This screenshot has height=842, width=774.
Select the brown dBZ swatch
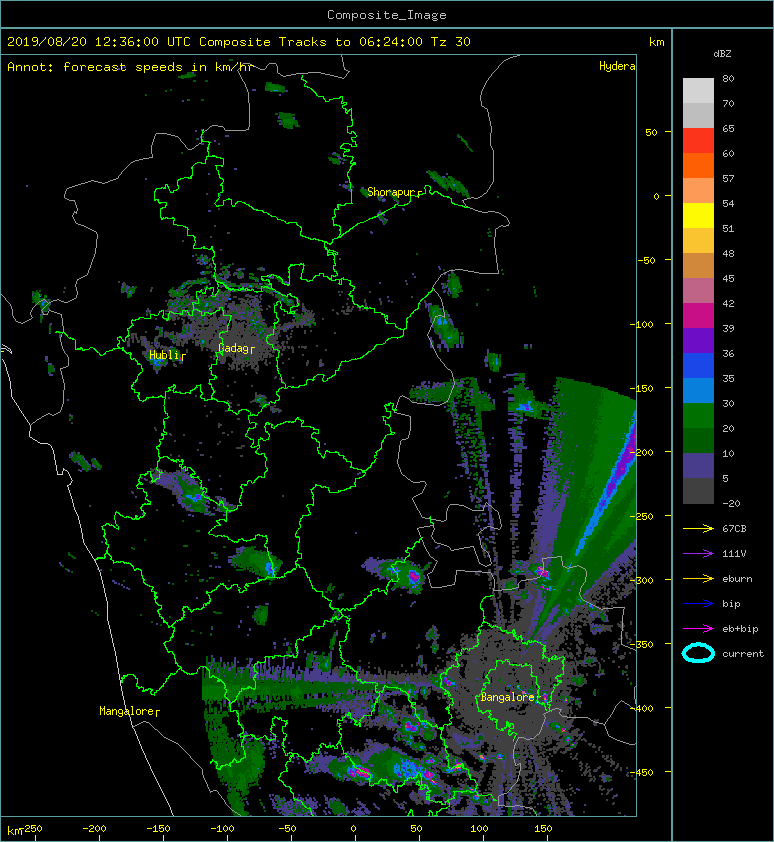698,265
